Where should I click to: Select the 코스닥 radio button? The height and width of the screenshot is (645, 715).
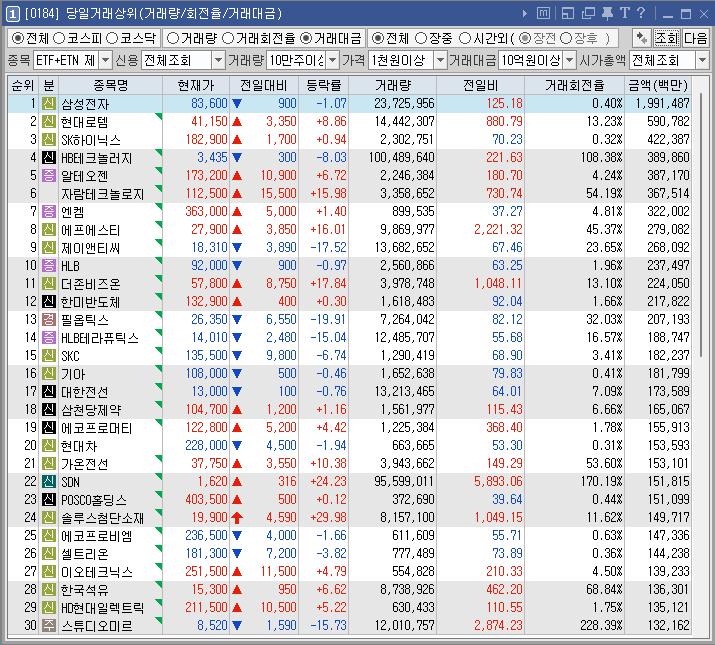coord(112,38)
